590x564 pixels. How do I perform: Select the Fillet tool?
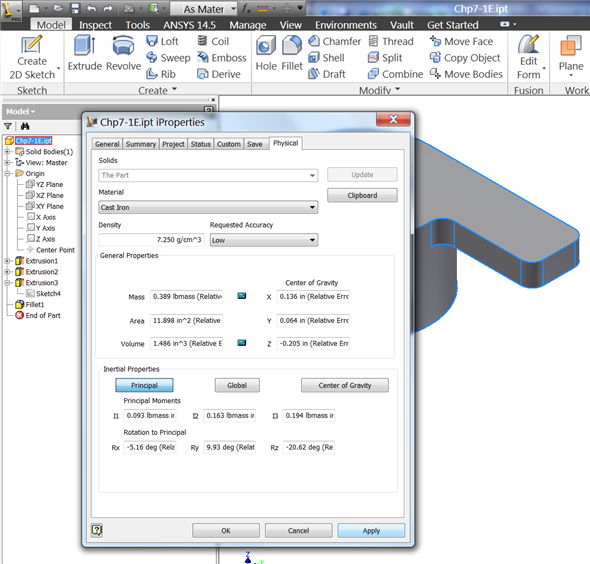click(292, 53)
